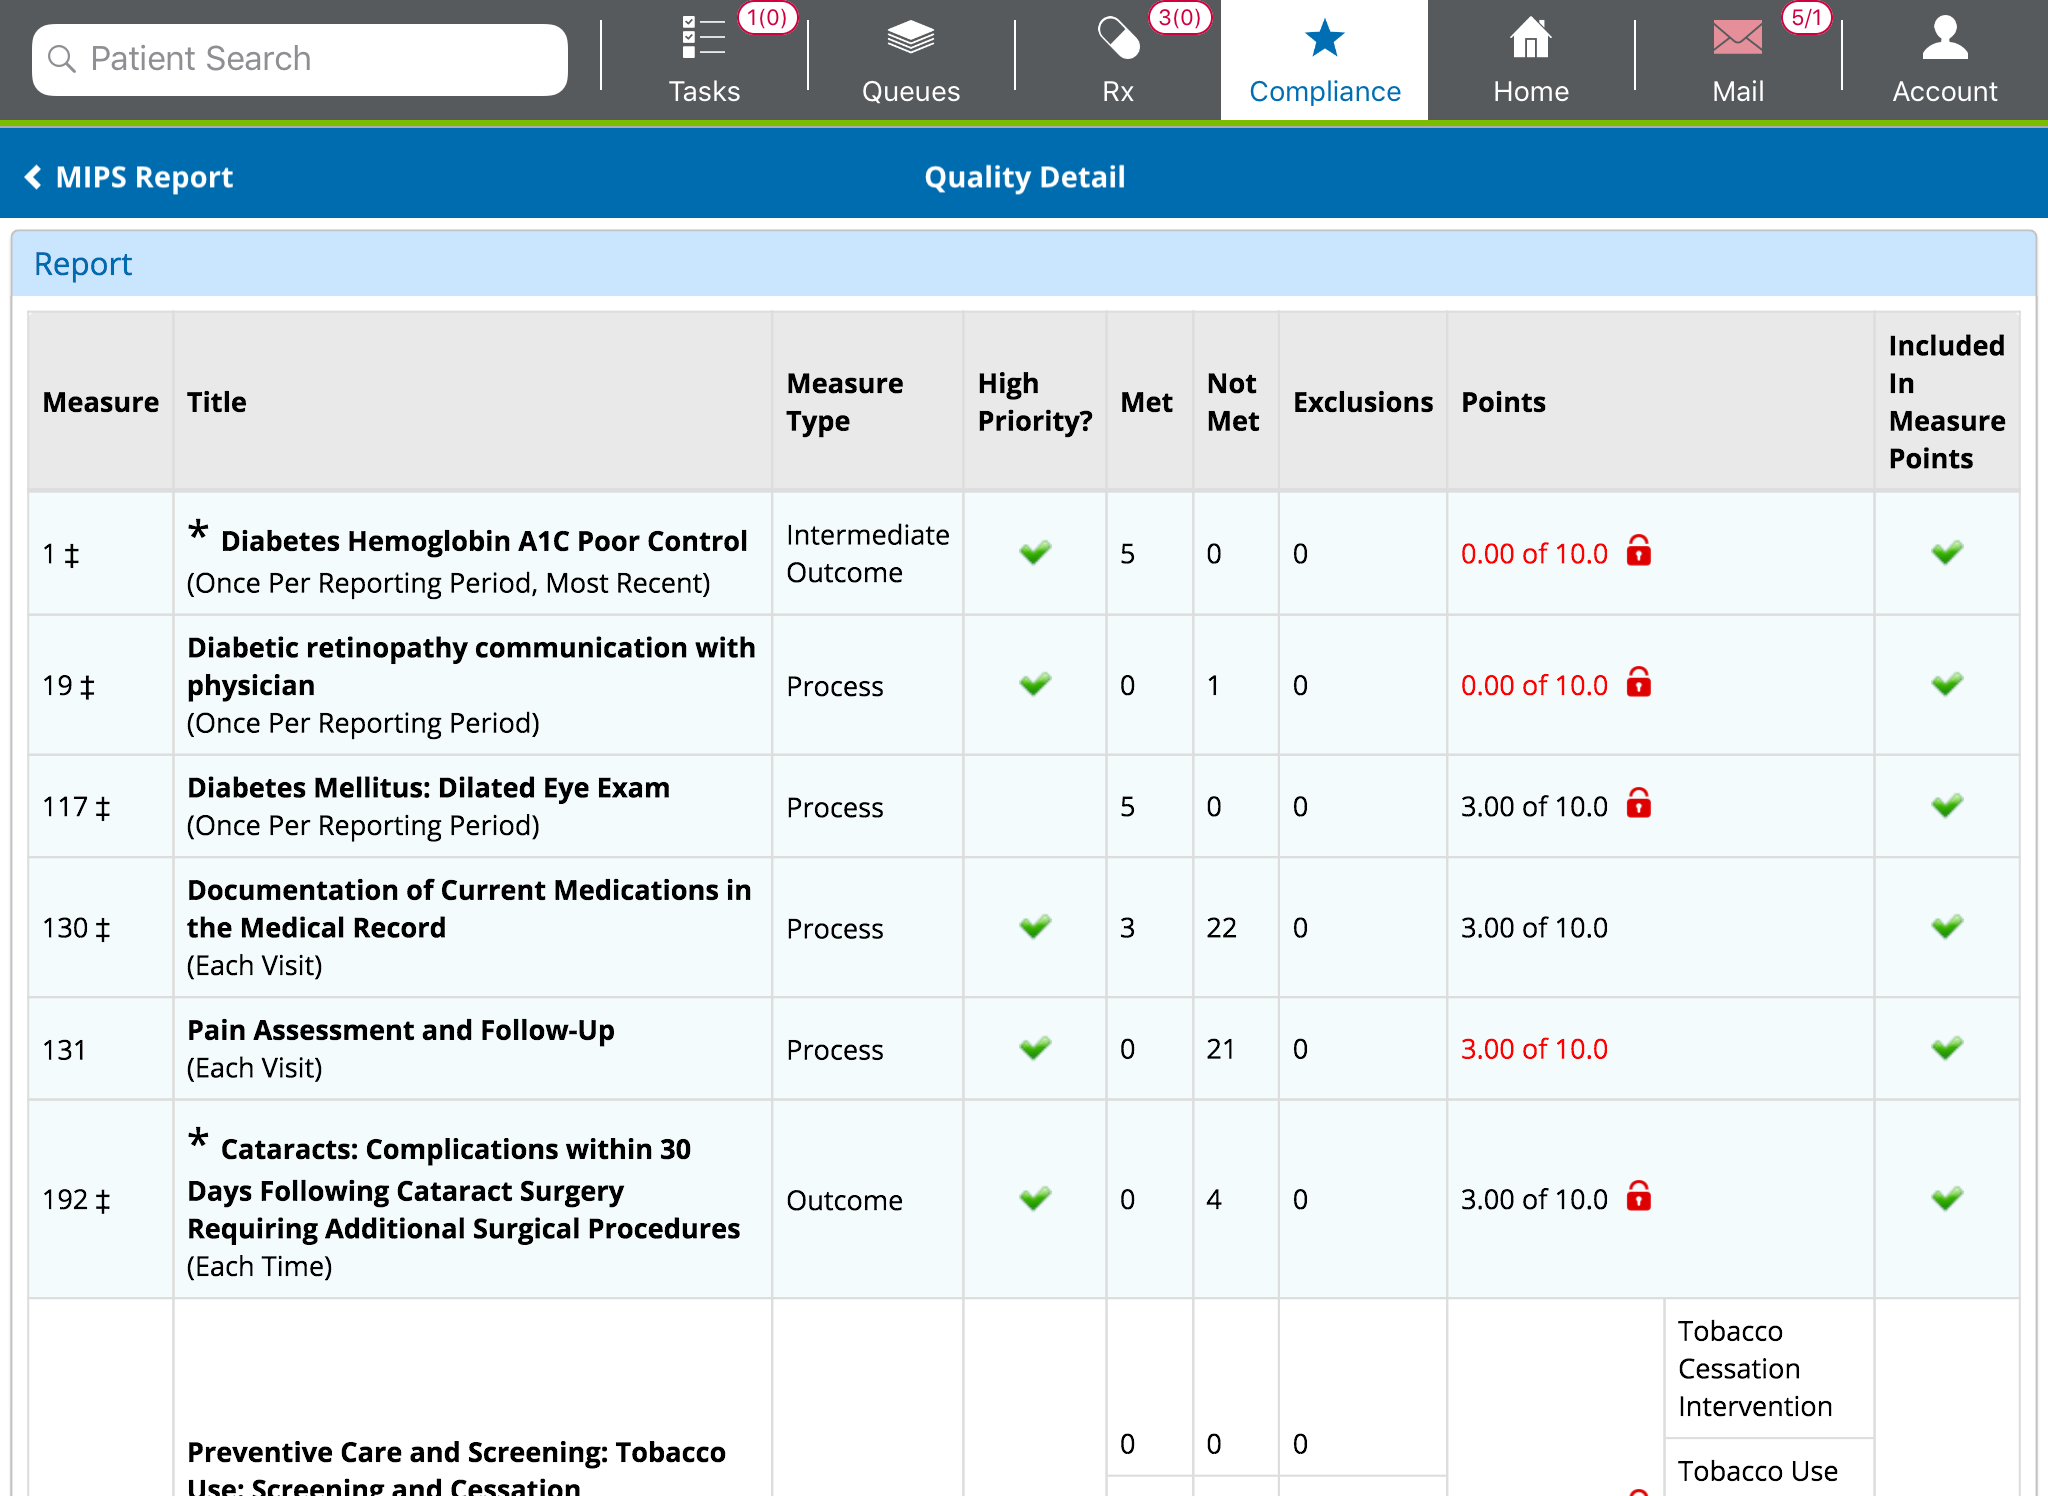Click lock icon beside measure 117 points
This screenshot has height=1496, width=2048.
pos(1638,804)
